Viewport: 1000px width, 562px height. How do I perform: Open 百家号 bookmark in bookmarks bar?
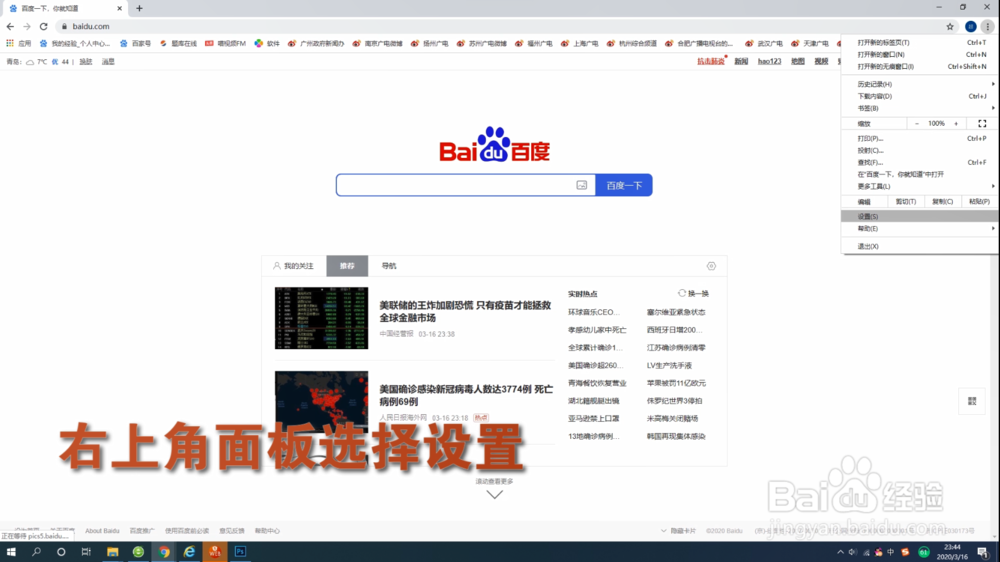tap(135, 43)
